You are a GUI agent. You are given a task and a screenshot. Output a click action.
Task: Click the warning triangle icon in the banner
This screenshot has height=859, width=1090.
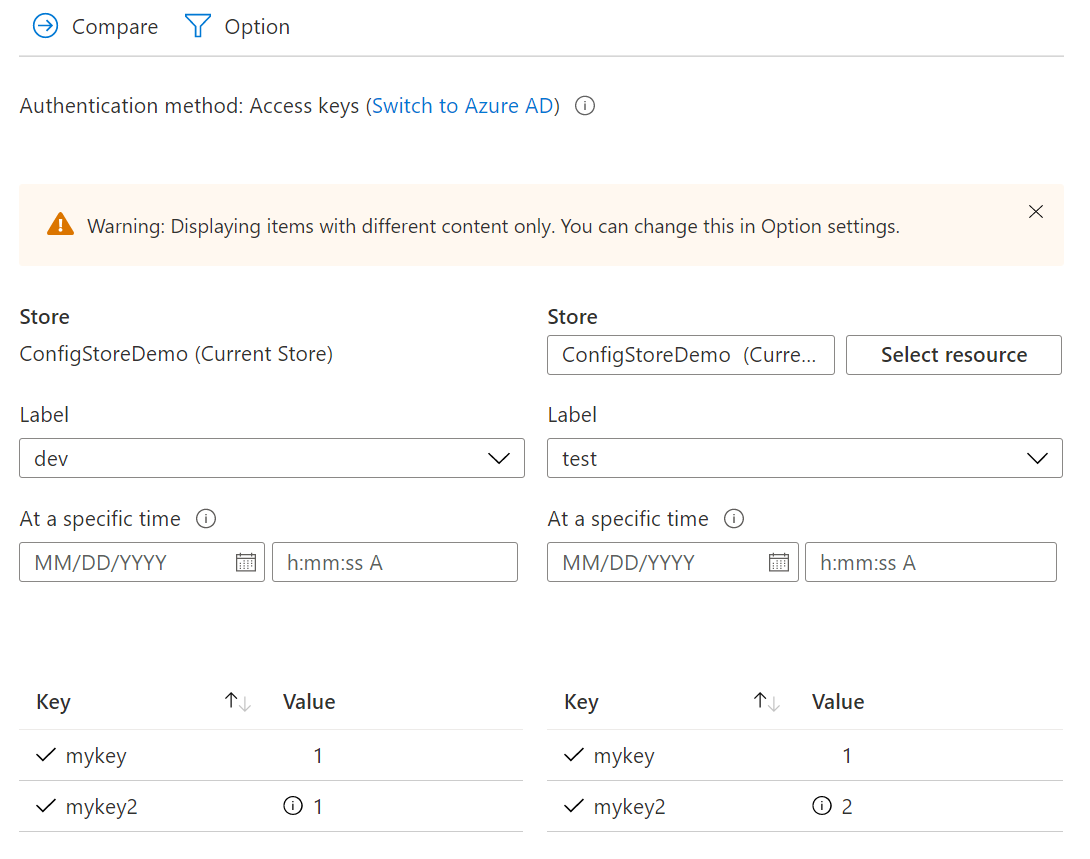[60, 225]
